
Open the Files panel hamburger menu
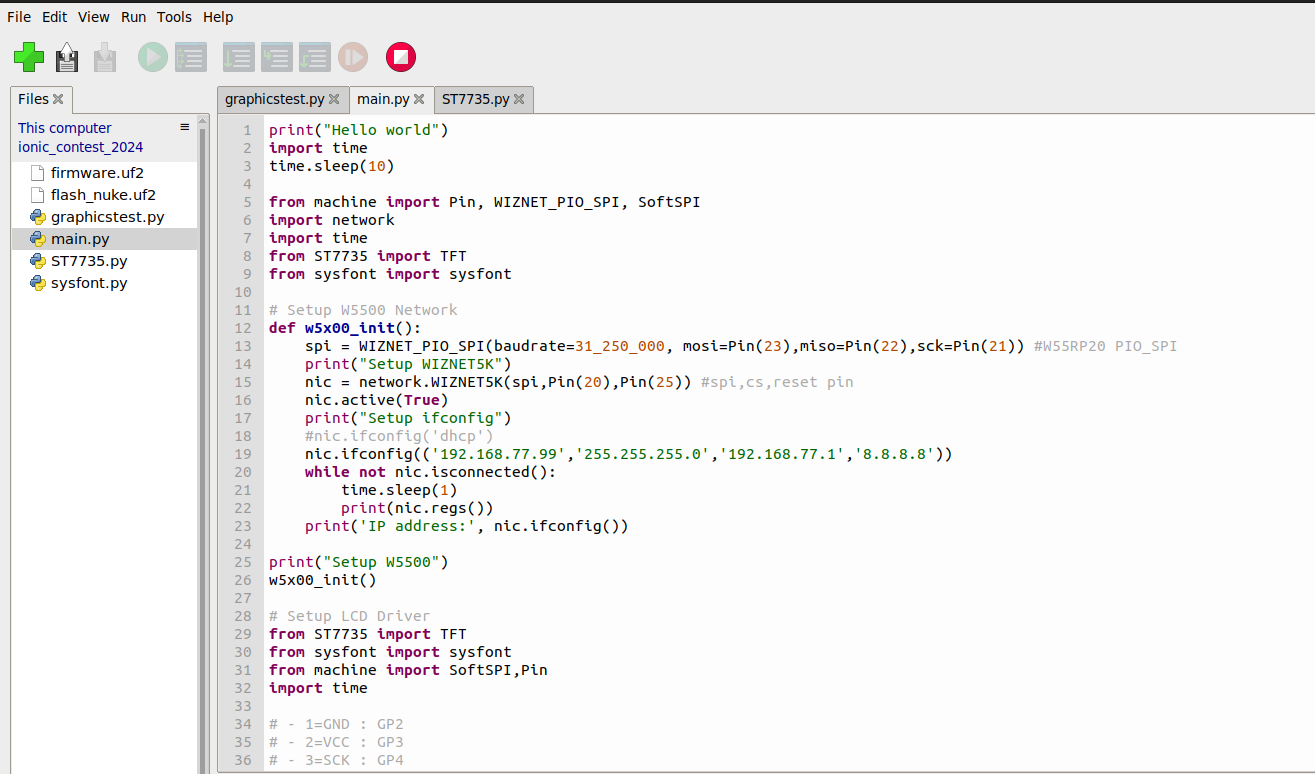tap(184, 127)
